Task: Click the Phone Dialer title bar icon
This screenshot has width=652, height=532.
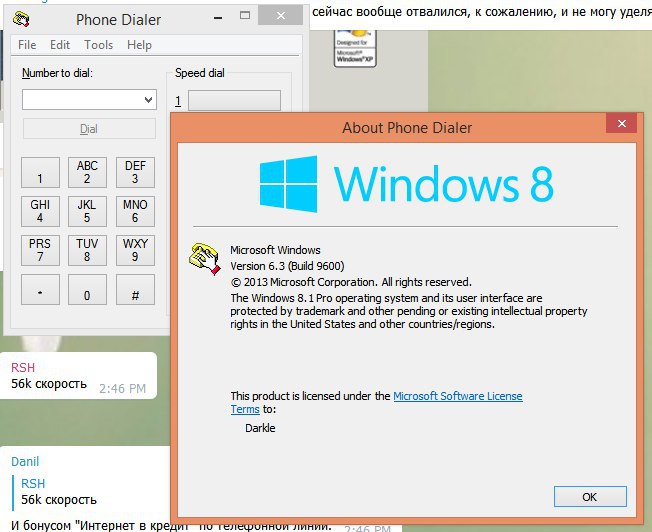Action: [21, 19]
